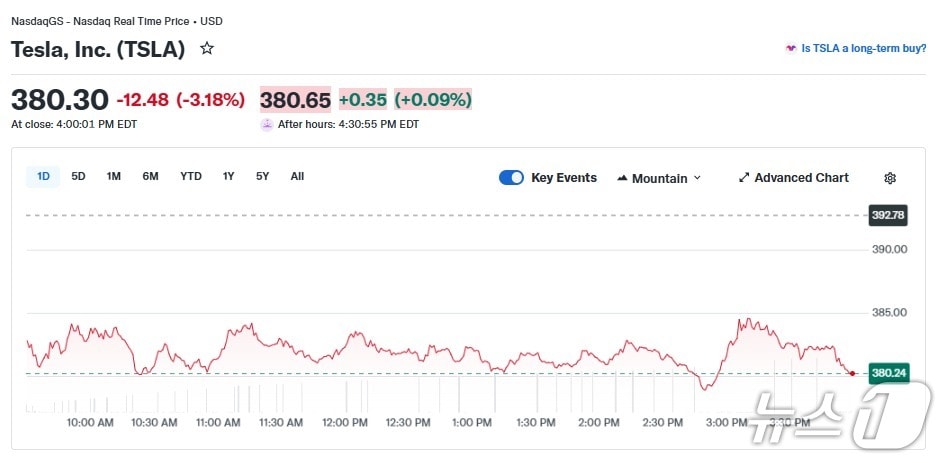Image resolution: width=945 pixels, height=463 pixels.
Task: Show the 6M chart range
Action: point(150,177)
